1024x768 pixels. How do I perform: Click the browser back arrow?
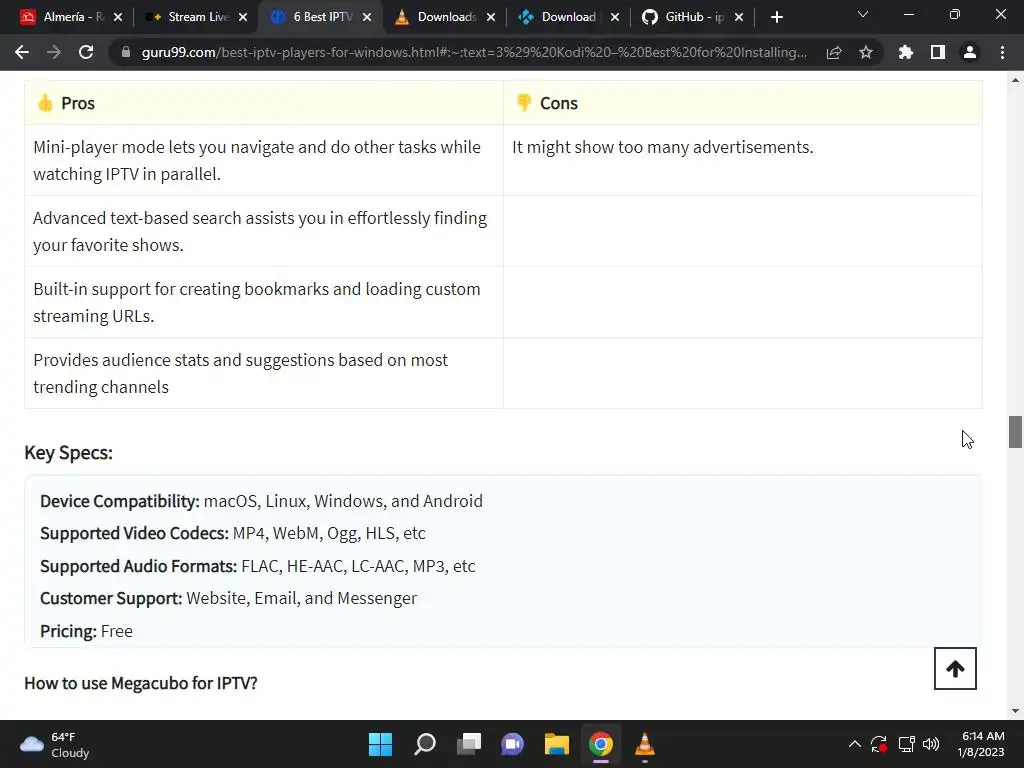pos(22,52)
